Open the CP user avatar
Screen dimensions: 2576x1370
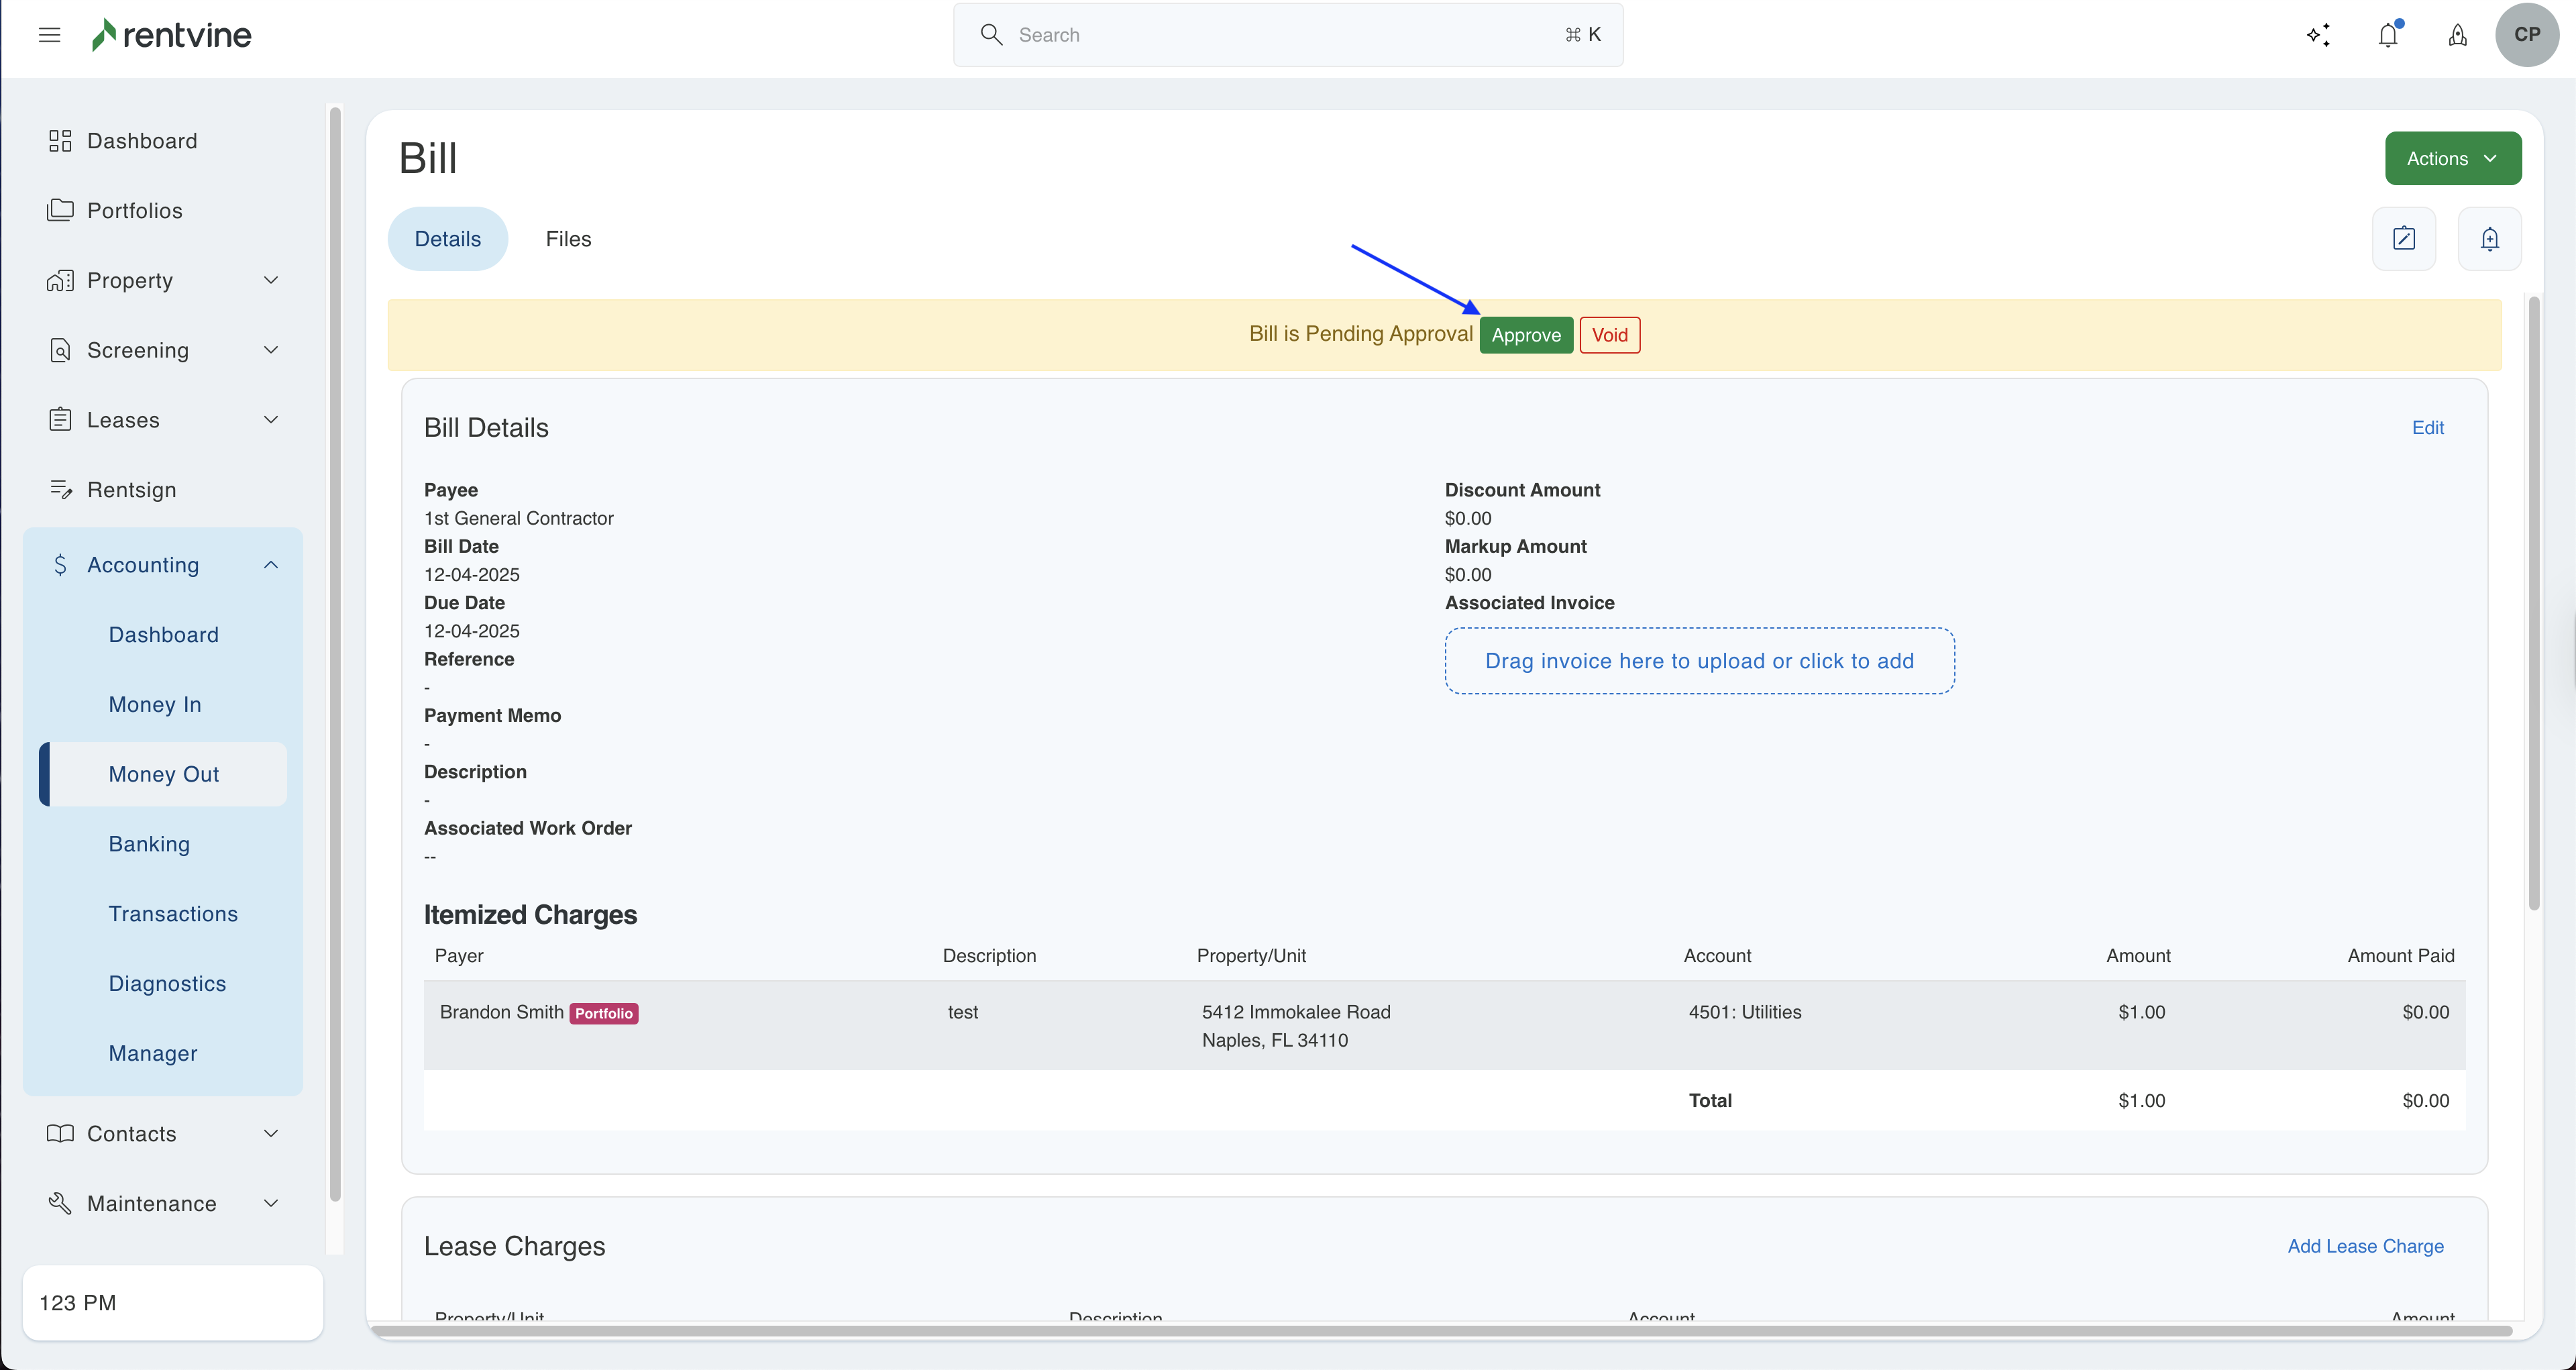(2526, 35)
